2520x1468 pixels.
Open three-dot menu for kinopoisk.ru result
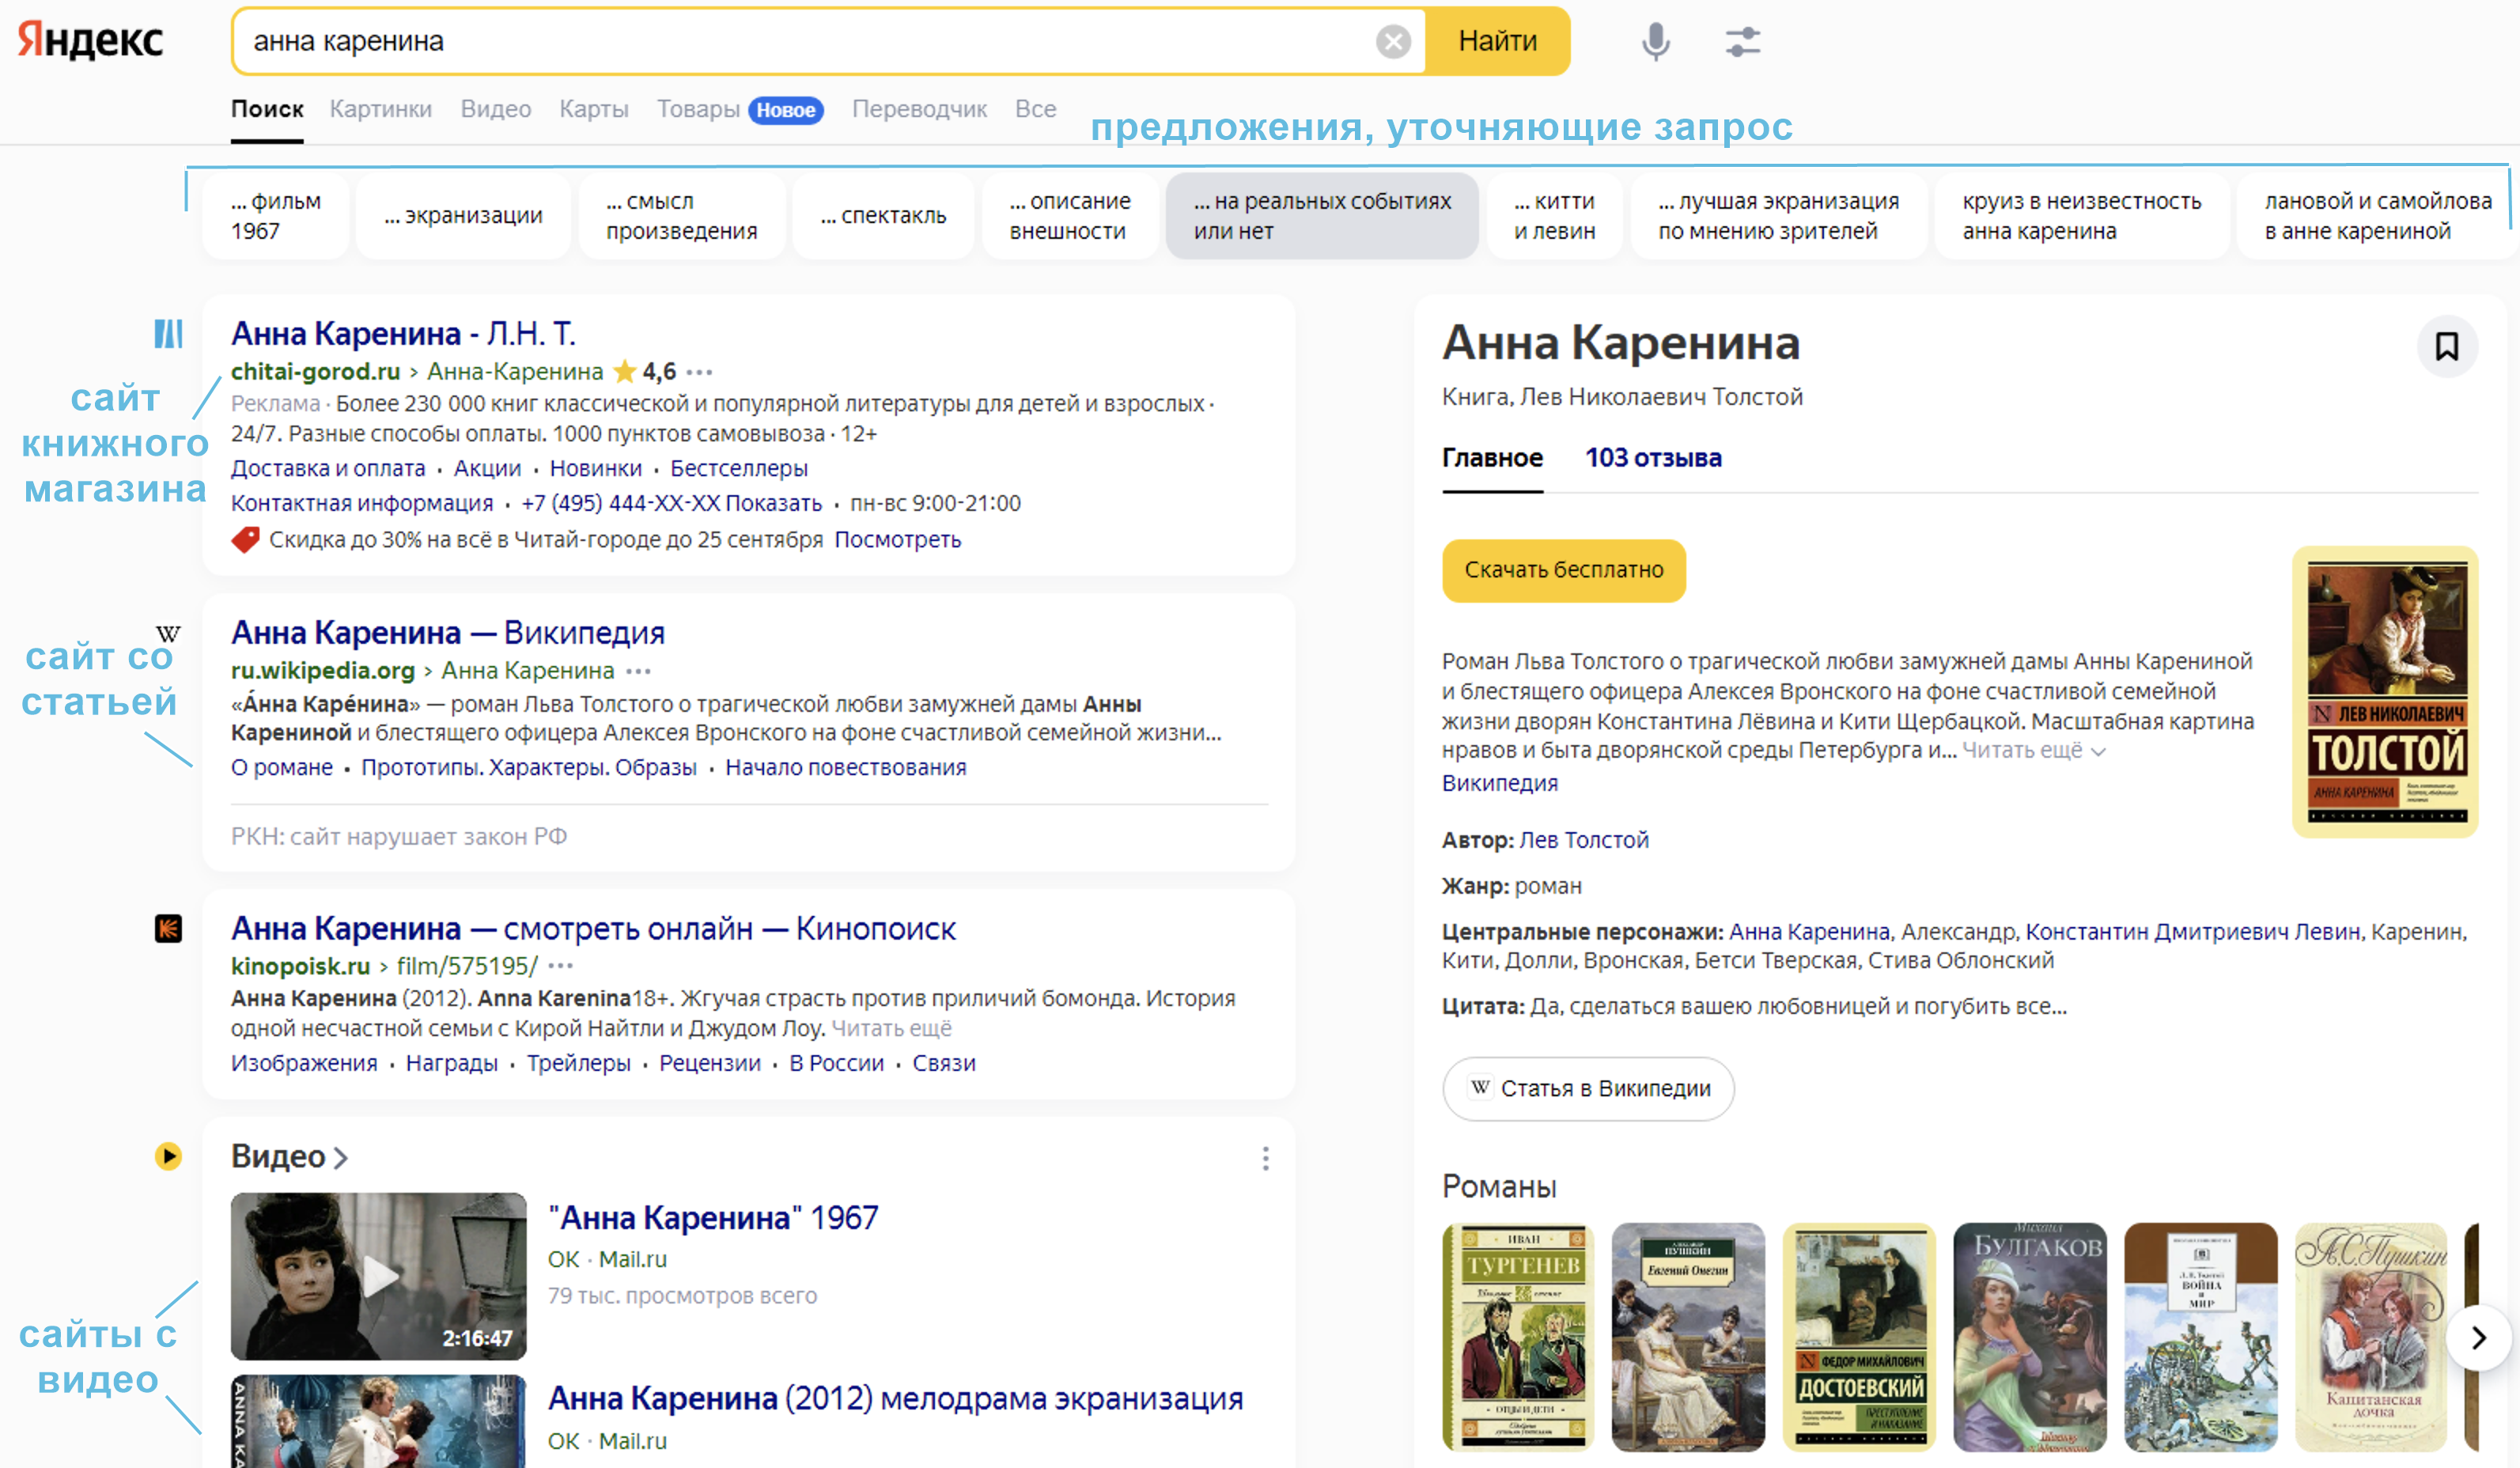561,966
